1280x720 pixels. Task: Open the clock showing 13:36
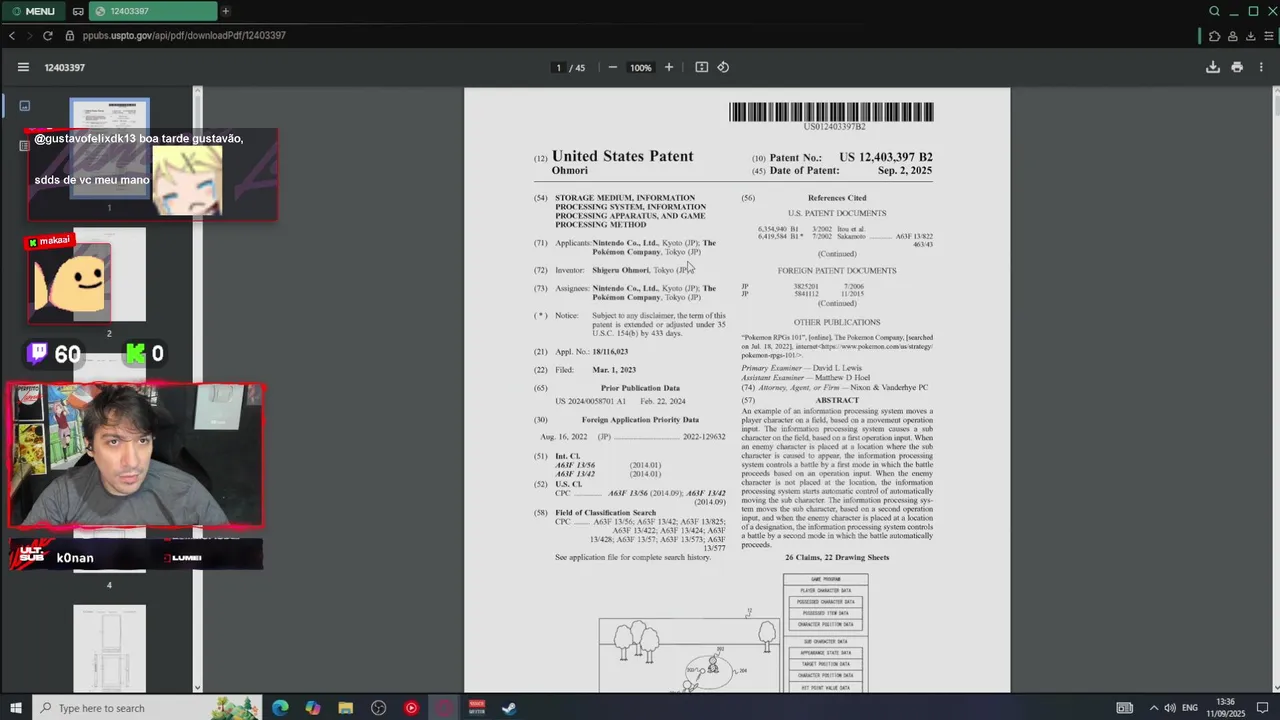click(1225, 708)
